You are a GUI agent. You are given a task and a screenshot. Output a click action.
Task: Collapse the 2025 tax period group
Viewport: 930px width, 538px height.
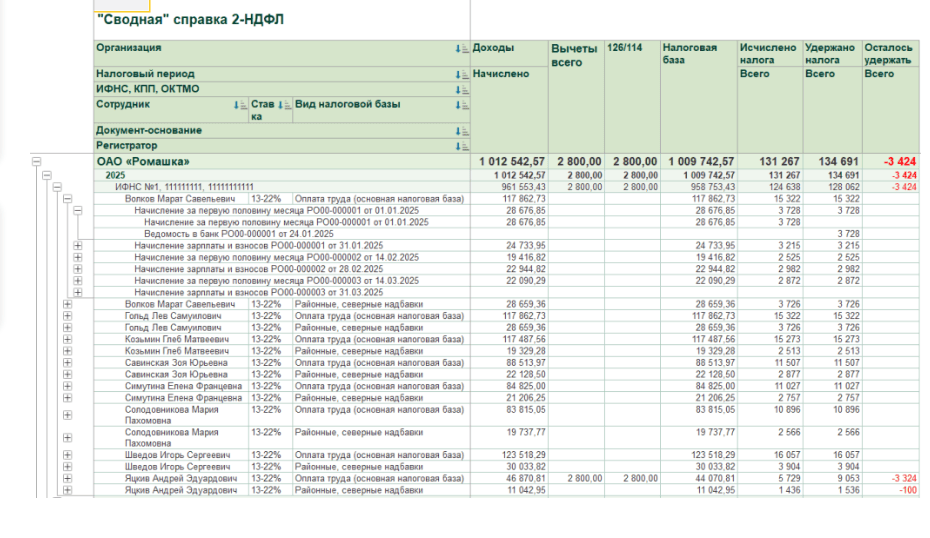[47, 175]
